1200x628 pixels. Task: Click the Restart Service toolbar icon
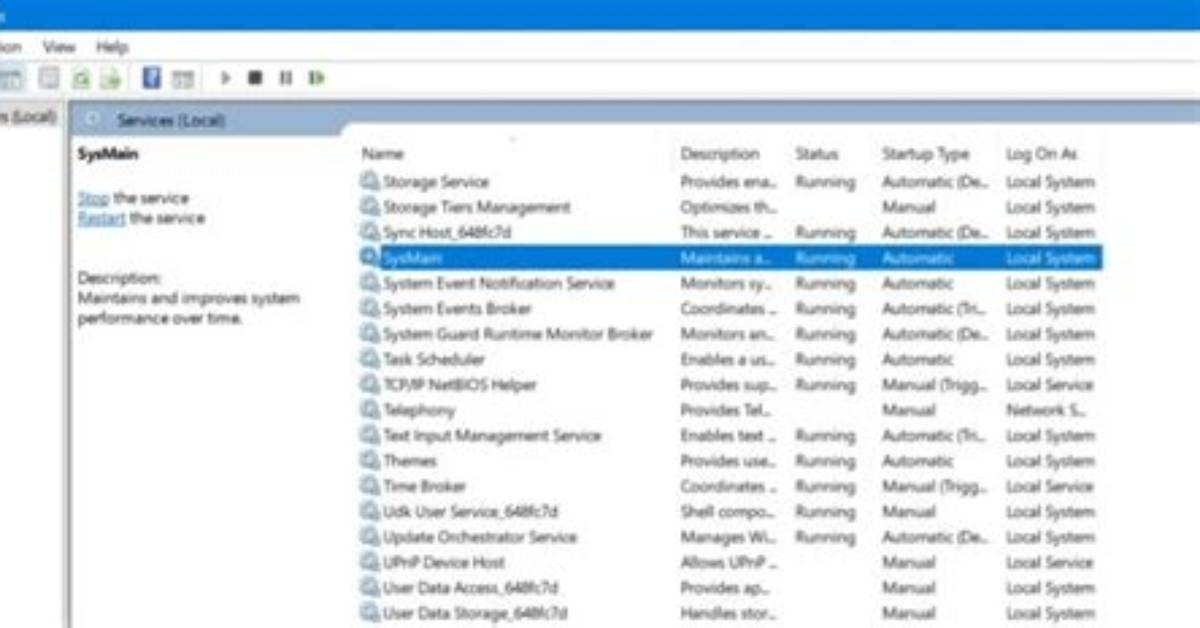(317, 77)
